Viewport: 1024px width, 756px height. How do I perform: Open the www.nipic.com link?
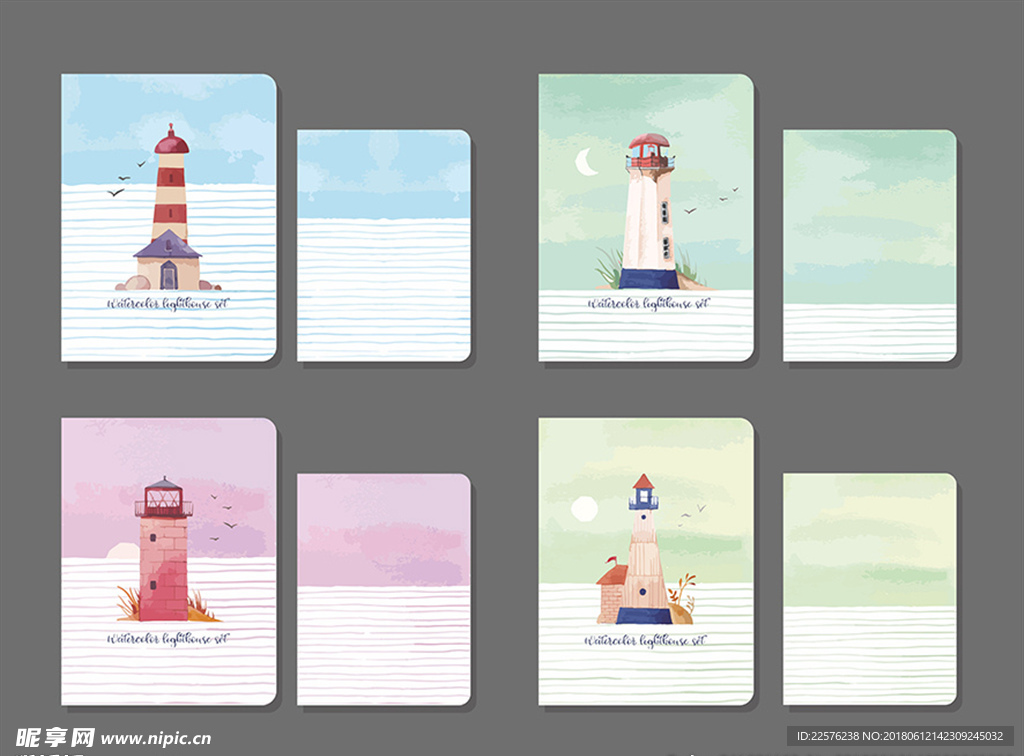coord(156,739)
